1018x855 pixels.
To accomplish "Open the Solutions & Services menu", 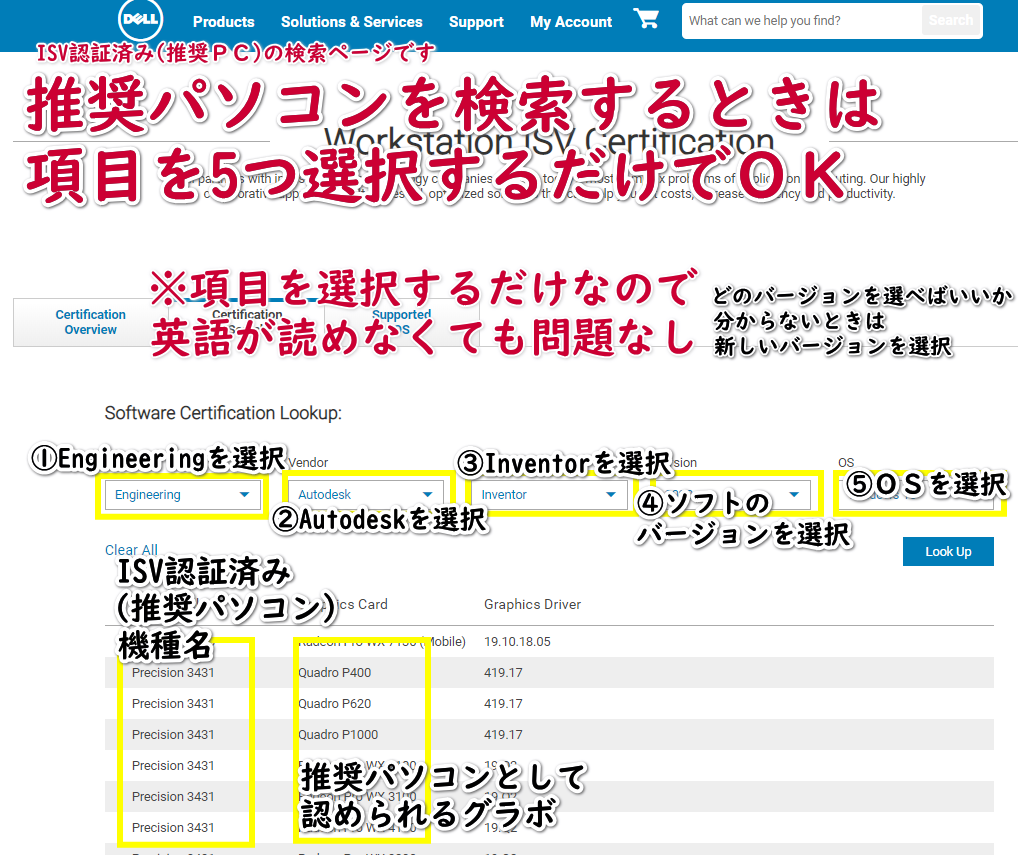I will click(x=351, y=21).
